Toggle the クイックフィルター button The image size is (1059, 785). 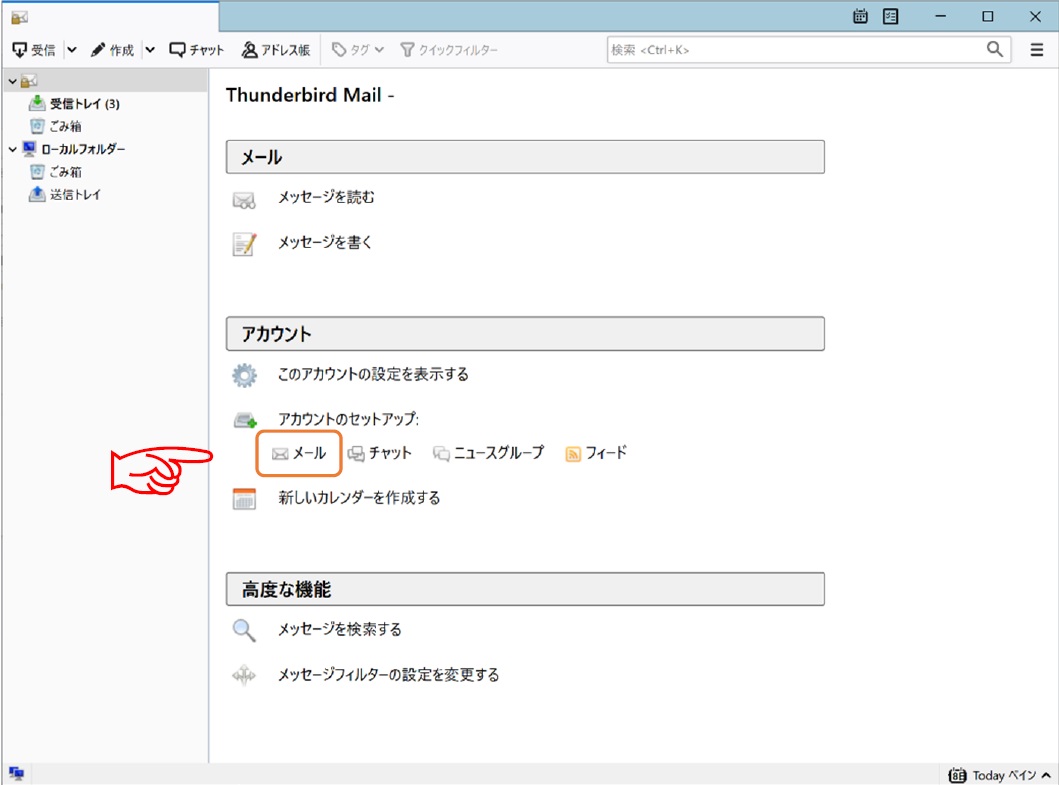point(449,50)
